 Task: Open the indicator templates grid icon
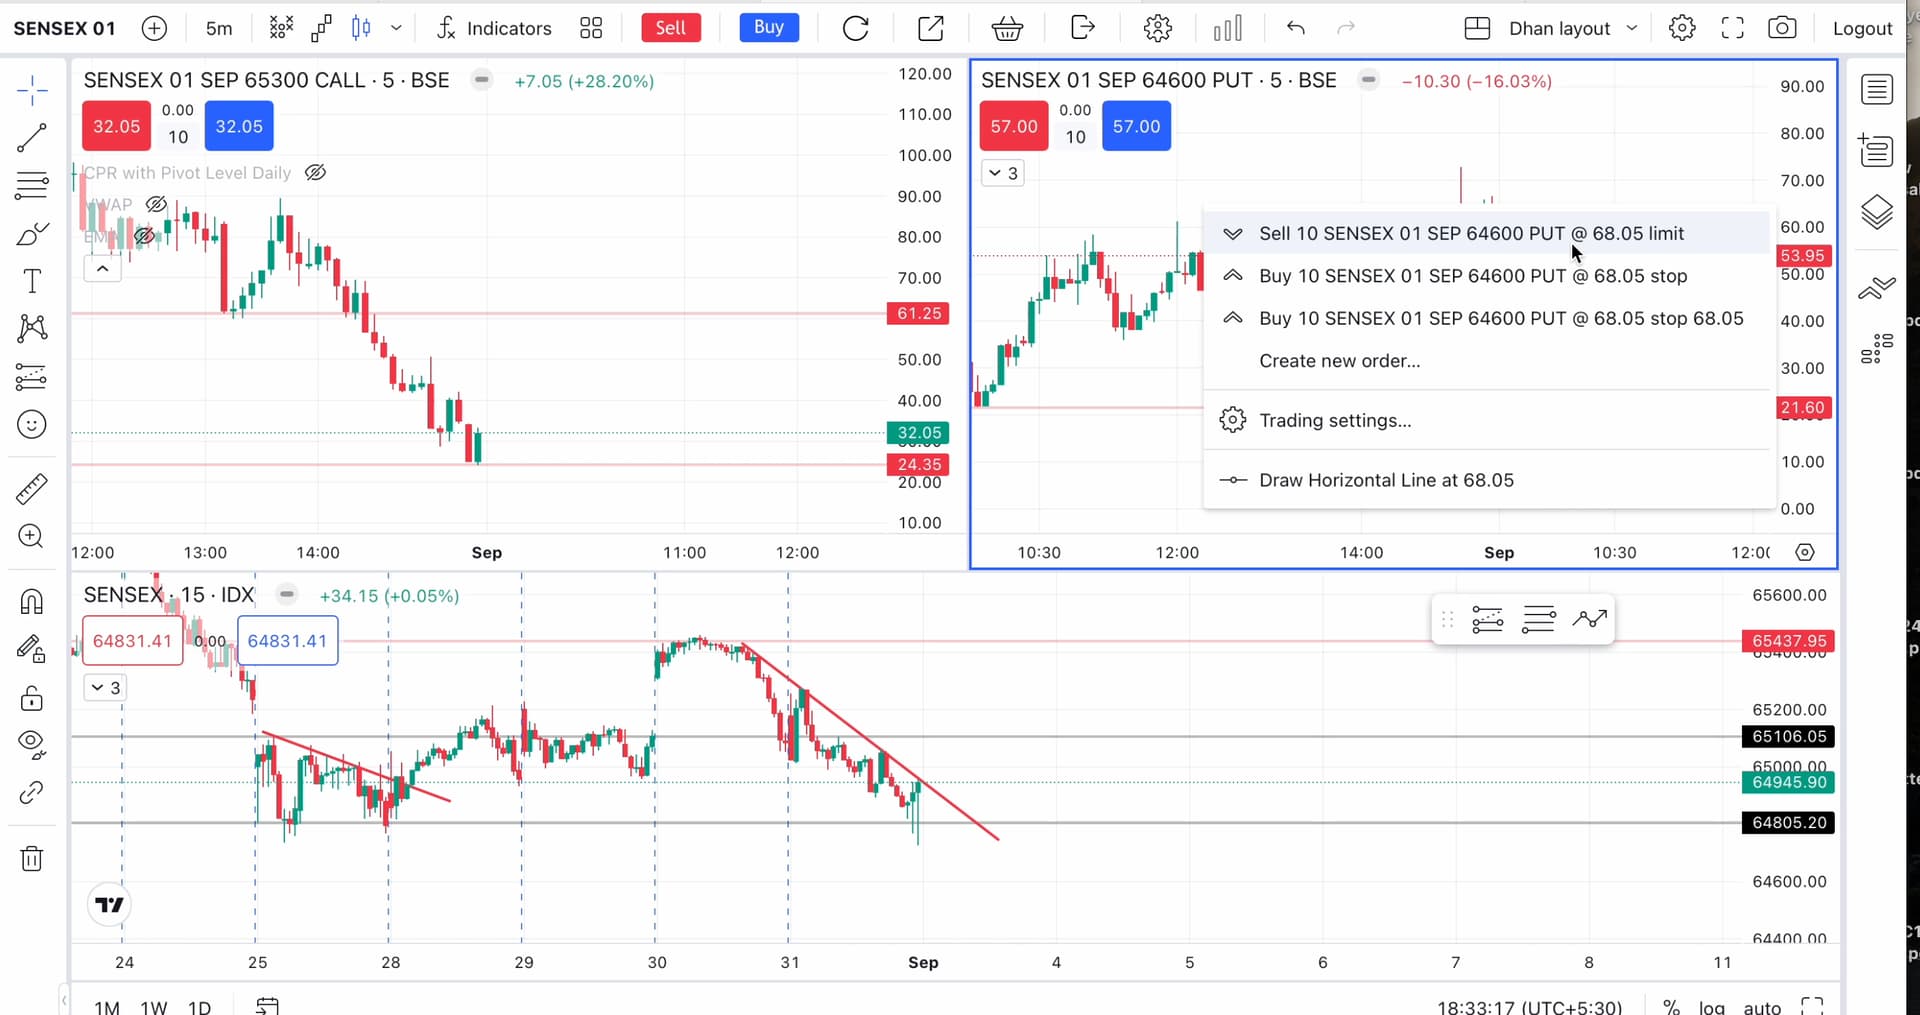[x=591, y=28]
